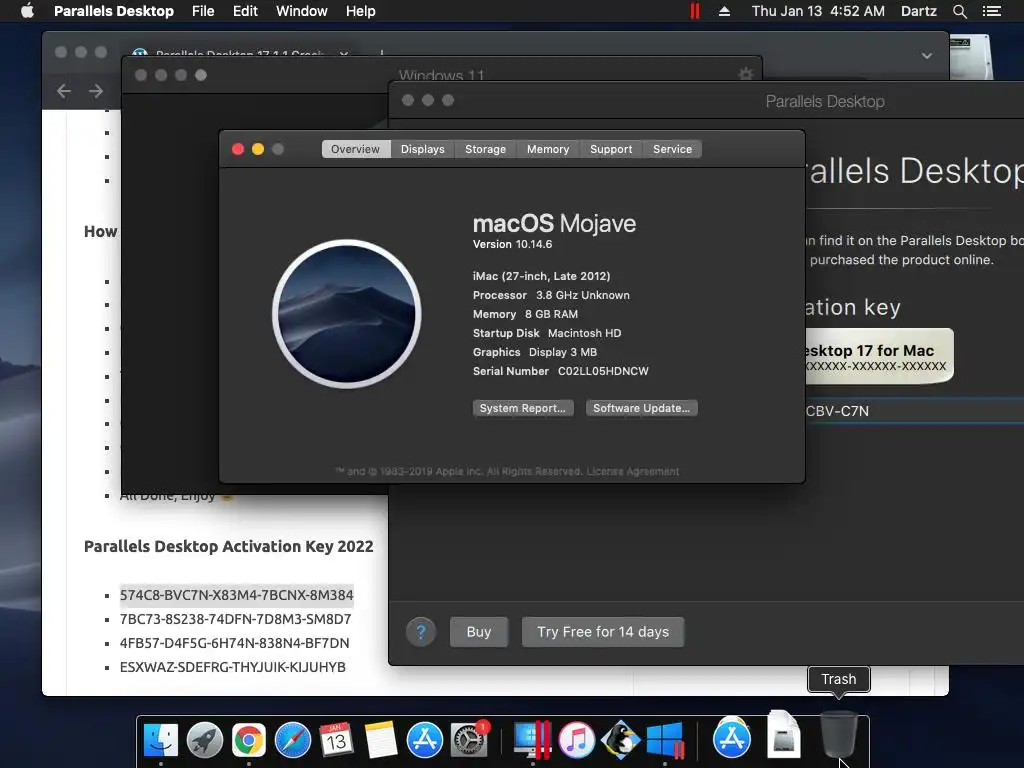Open Notes app in the dock
Viewport: 1024px width, 768px height.
(x=381, y=740)
